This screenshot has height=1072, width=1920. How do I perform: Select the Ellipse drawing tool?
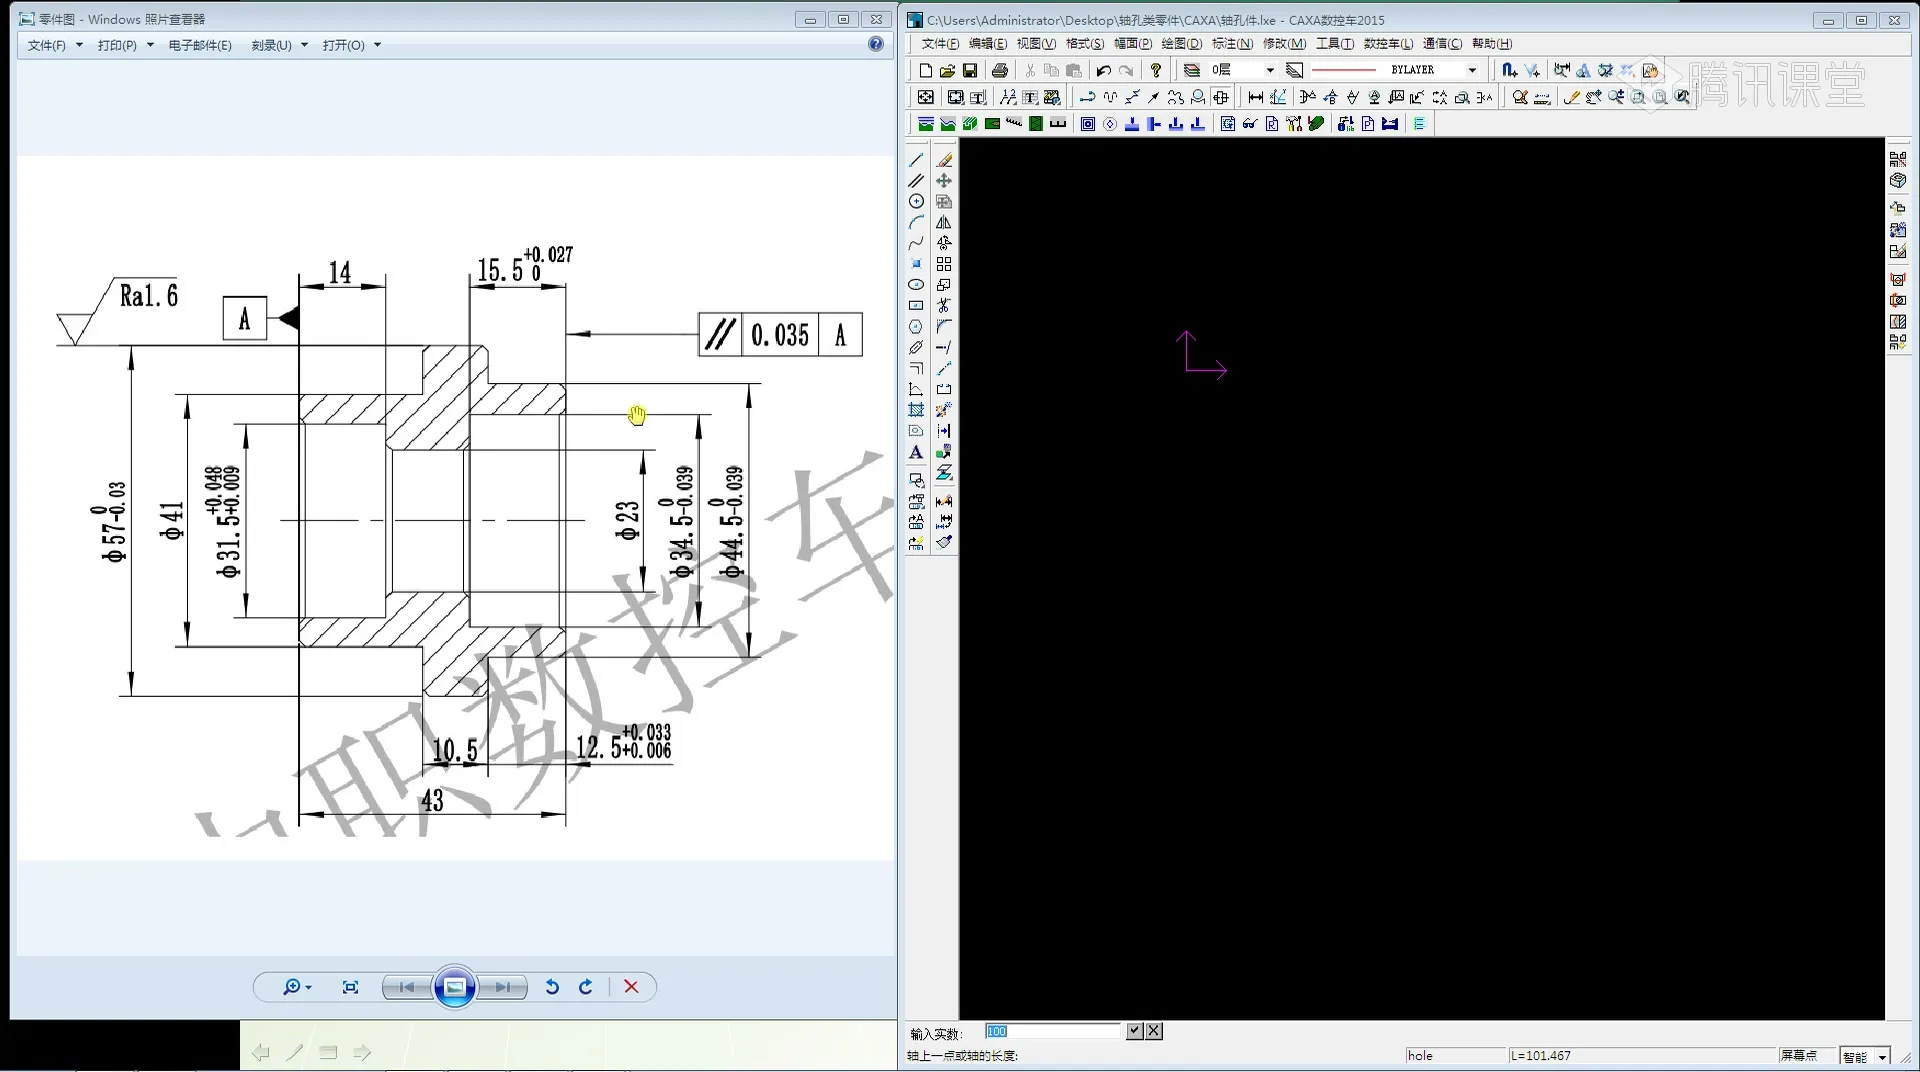click(916, 285)
